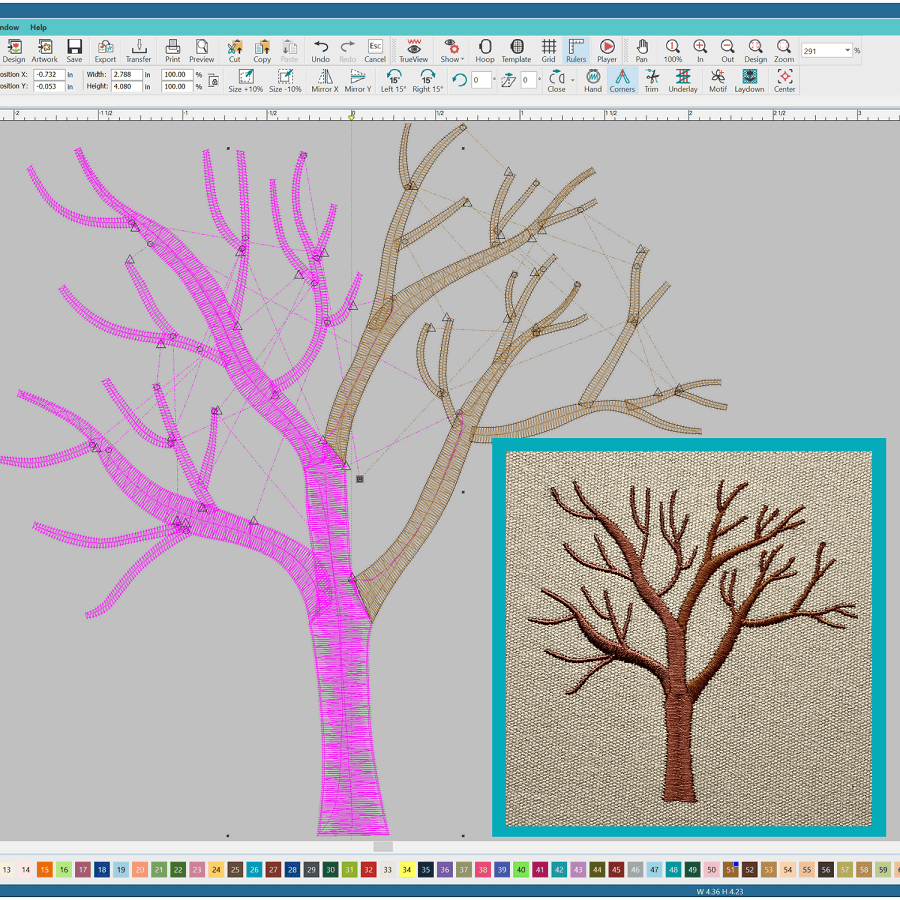Click the Trim tool icon
This screenshot has width=900, height=900.
click(x=651, y=81)
